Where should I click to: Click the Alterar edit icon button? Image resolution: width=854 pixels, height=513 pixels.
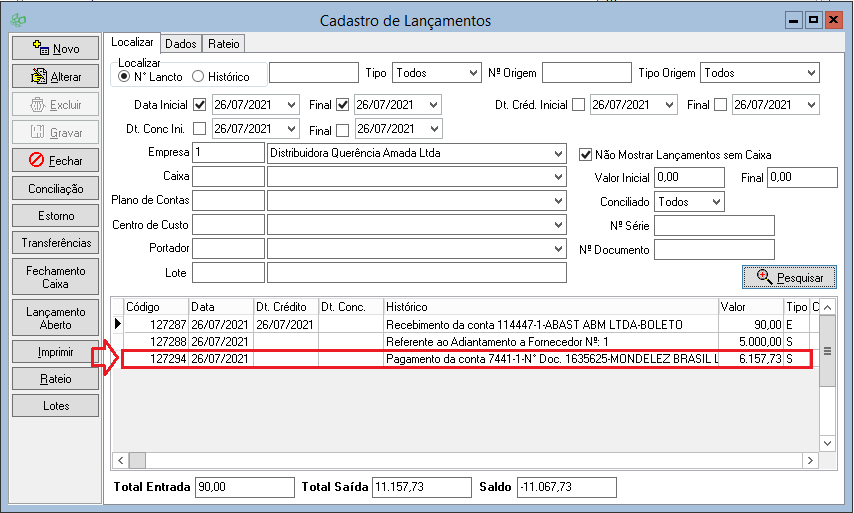click(41, 76)
